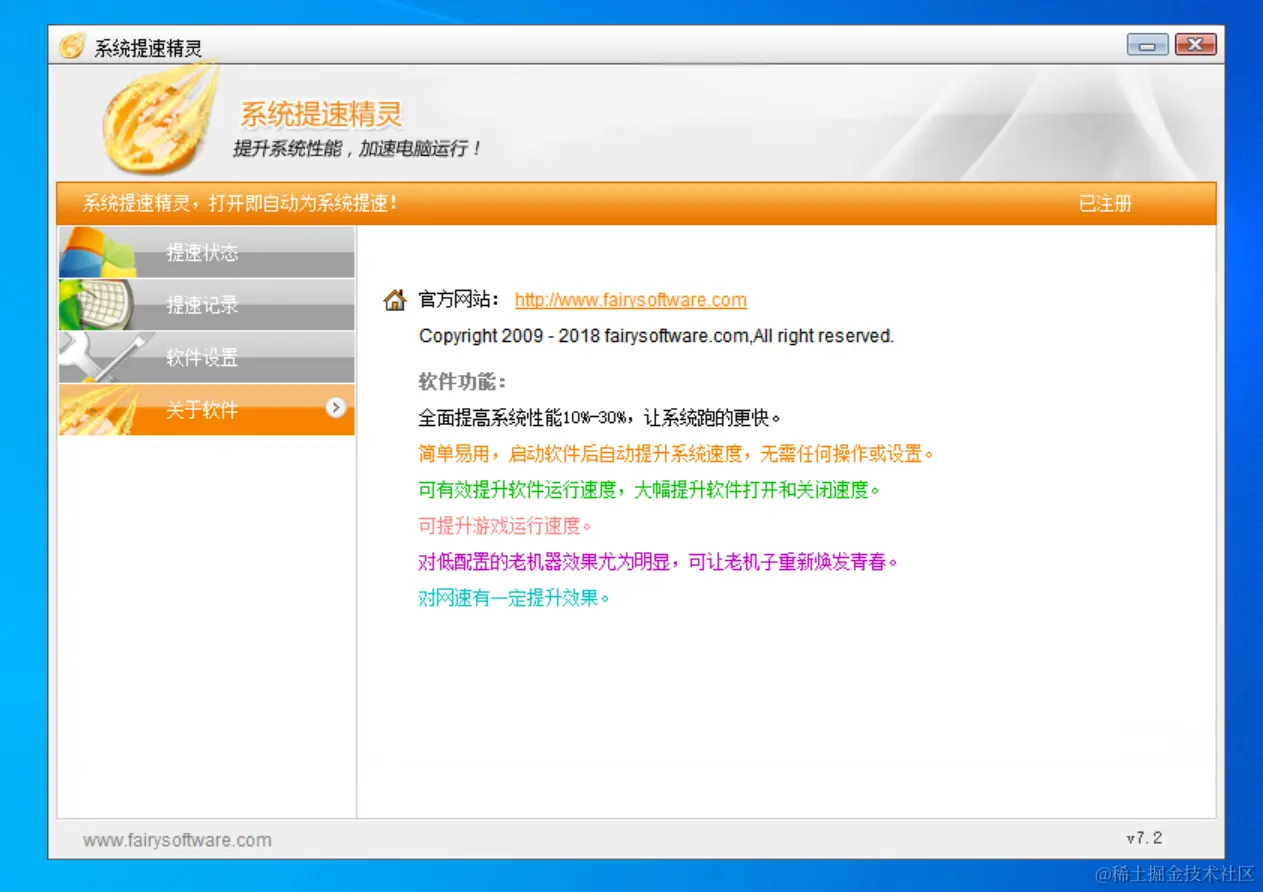Click the line 全面提高系统性能10%-30%
Image resolution: width=1263 pixels, height=892 pixels.
599,418
